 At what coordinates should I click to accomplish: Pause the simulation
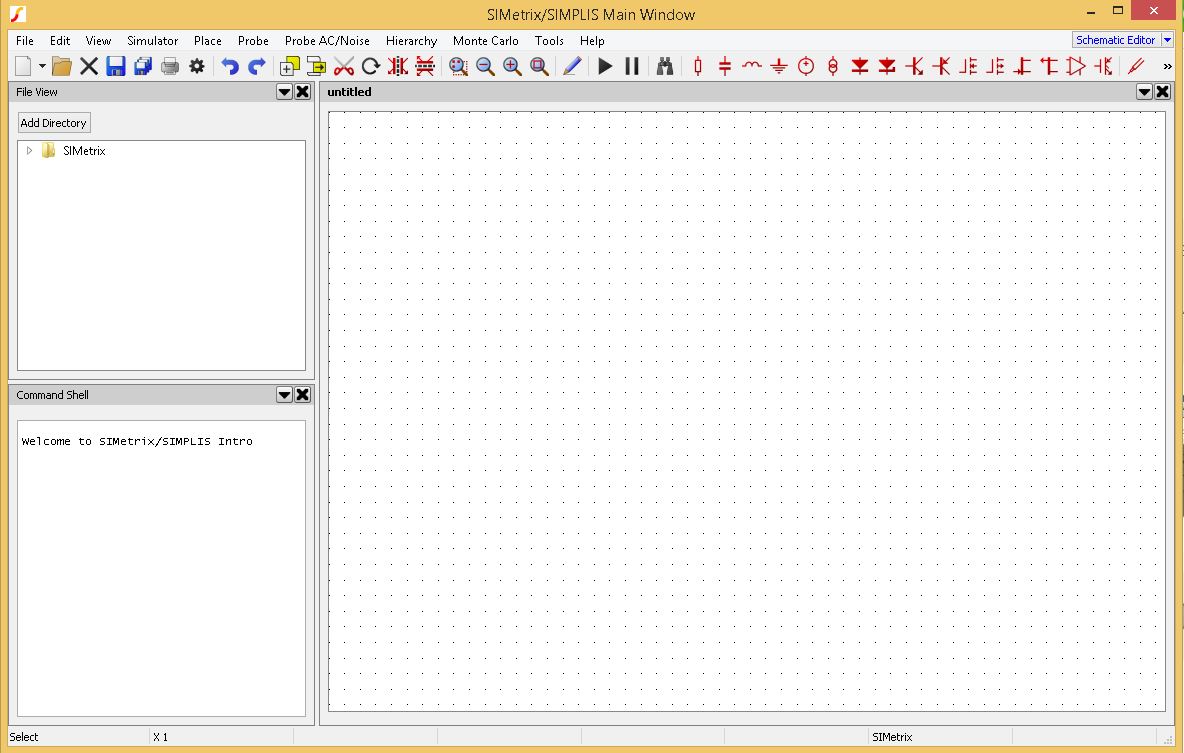point(632,66)
